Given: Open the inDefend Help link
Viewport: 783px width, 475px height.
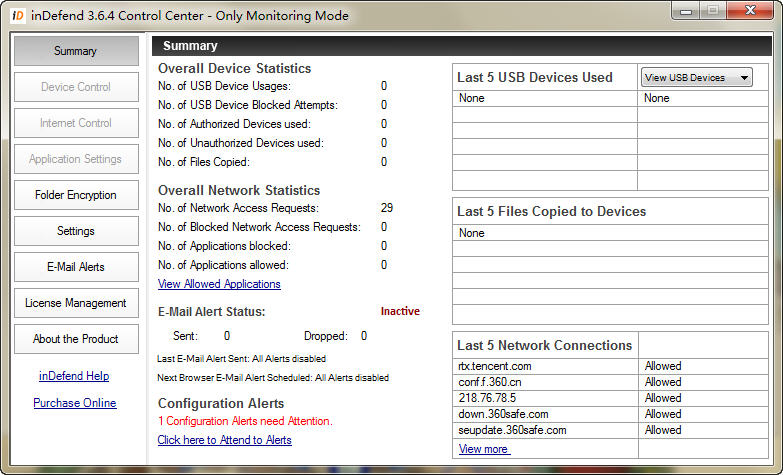Looking at the screenshot, I should [74, 376].
